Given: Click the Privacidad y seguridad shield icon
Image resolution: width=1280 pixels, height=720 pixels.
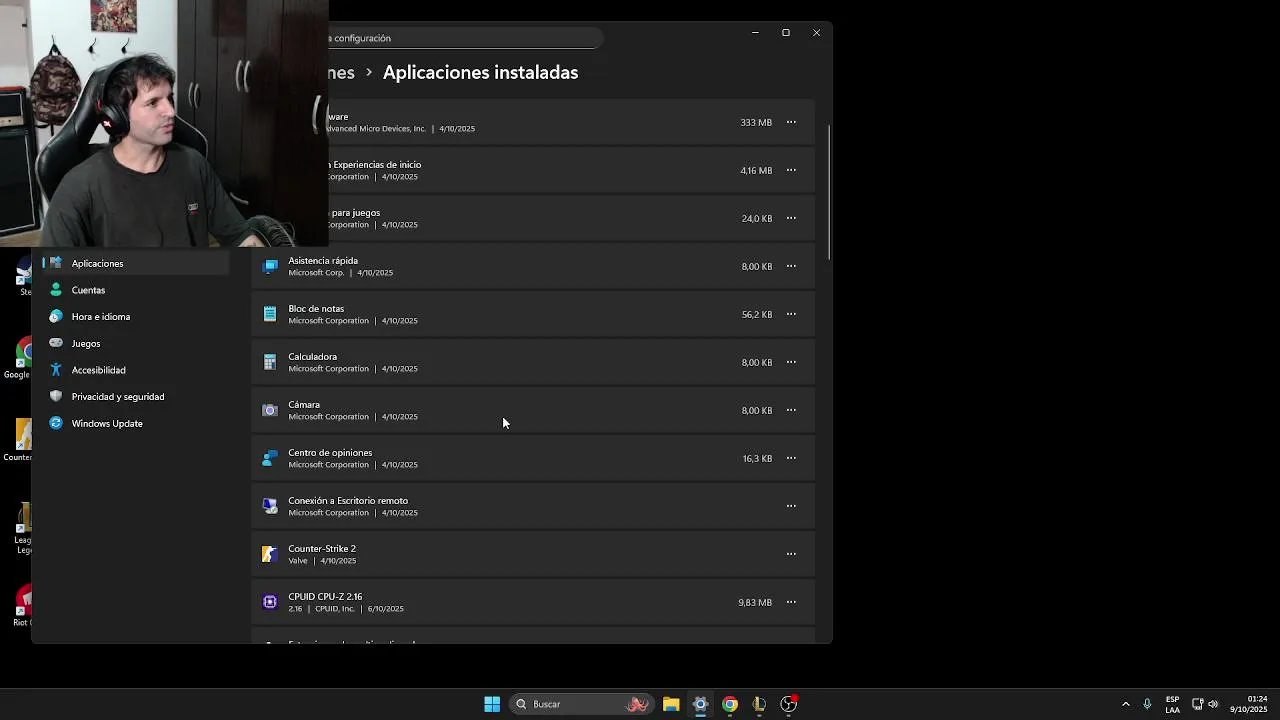Looking at the screenshot, I should (x=56, y=397).
